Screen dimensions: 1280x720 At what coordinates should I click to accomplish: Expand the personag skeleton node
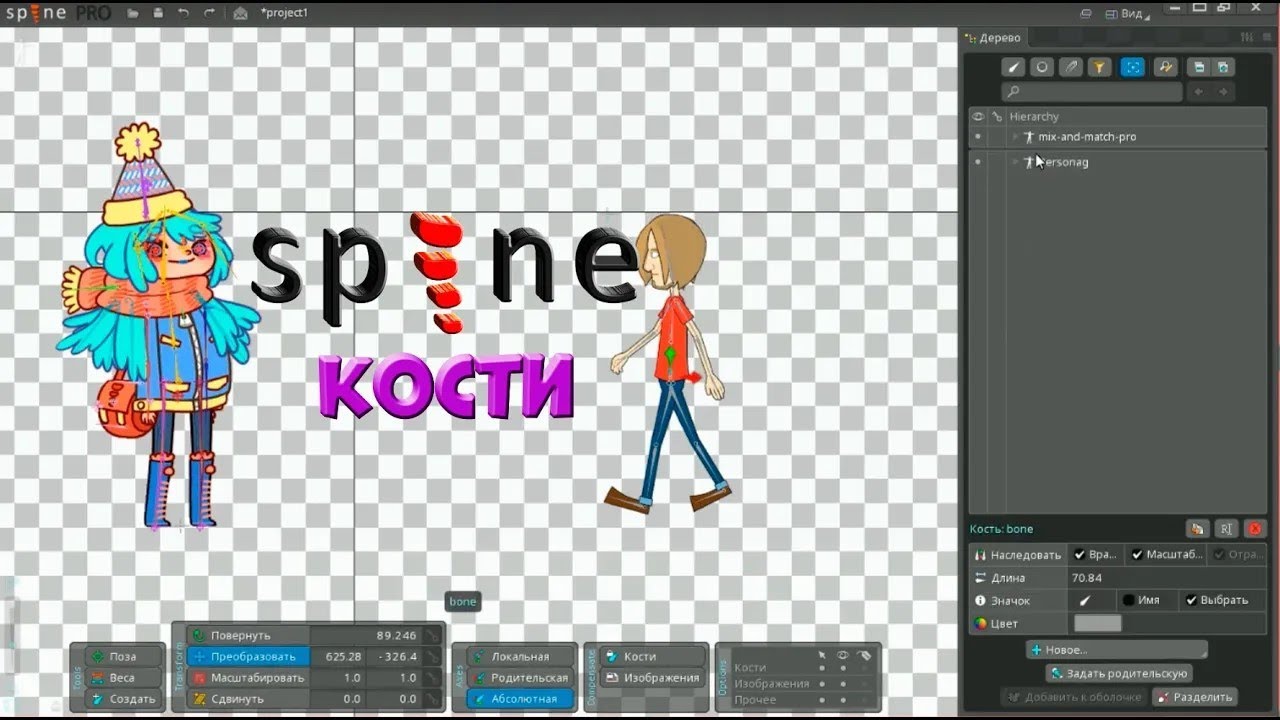coord(1014,162)
